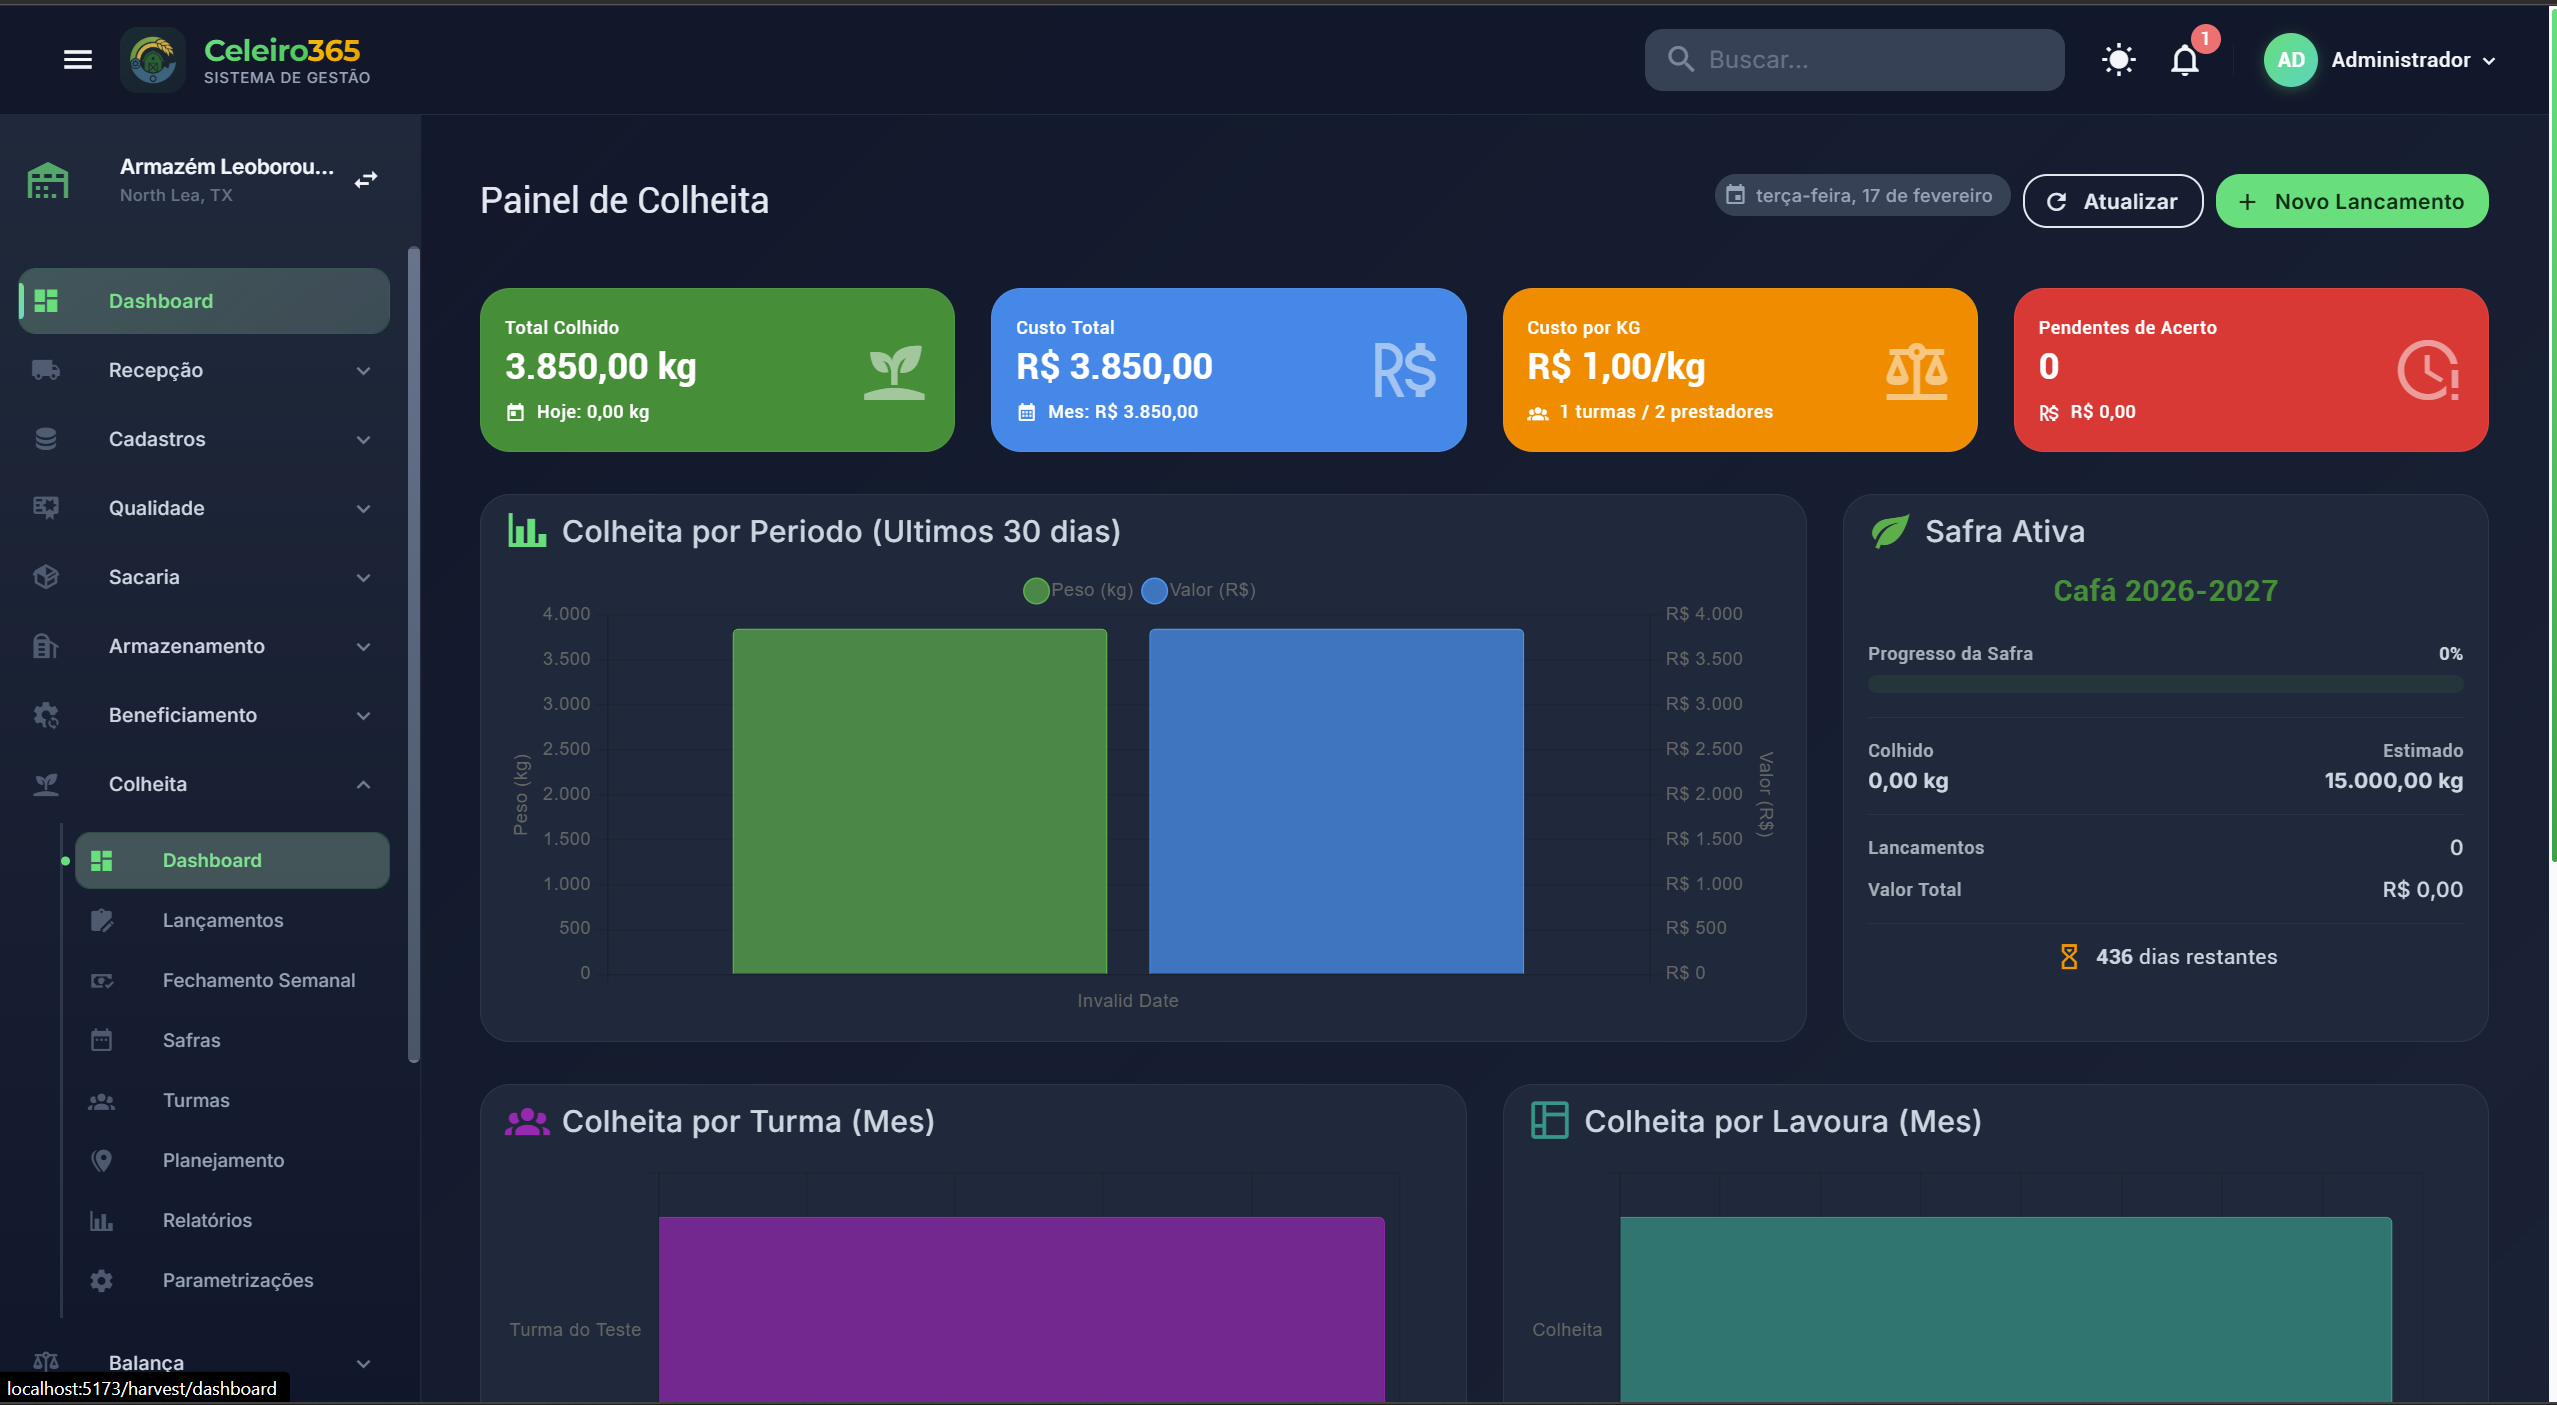The width and height of the screenshot is (2557, 1405).
Task: Click the clock icon in the Pendentes de Acerto card
Action: (2427, 371)
